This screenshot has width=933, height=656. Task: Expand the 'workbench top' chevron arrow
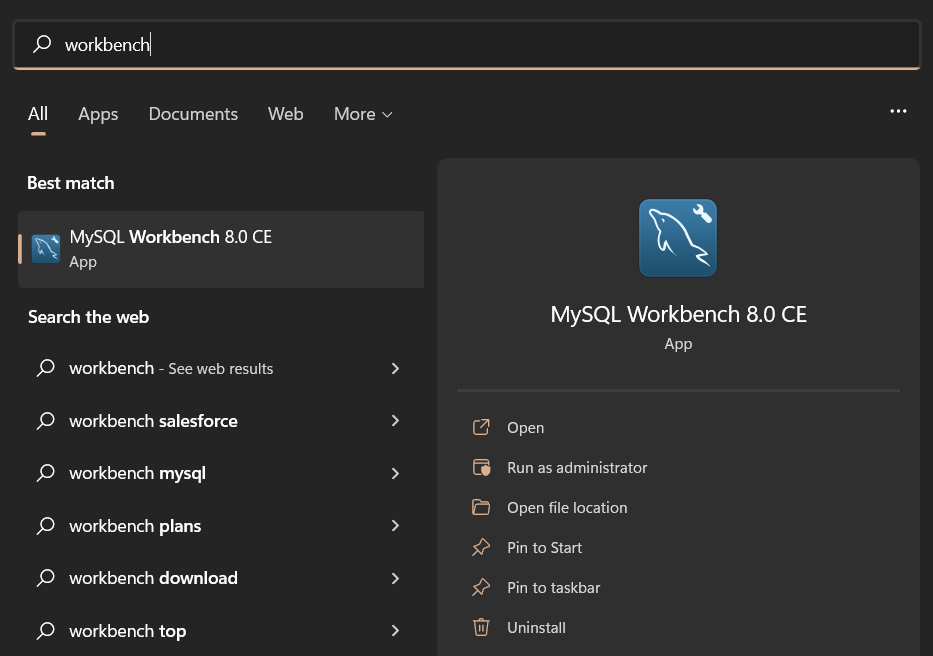[395, 630]
